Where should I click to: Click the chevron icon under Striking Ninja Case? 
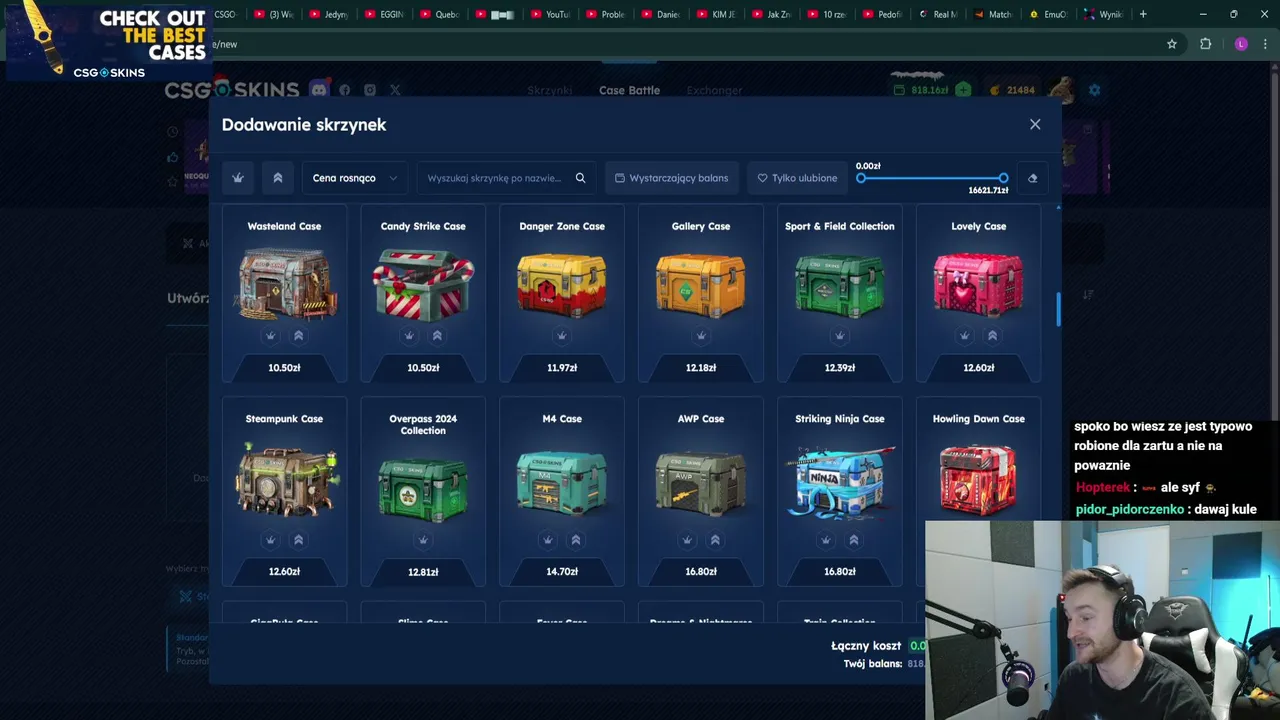[x=854, y=540]
